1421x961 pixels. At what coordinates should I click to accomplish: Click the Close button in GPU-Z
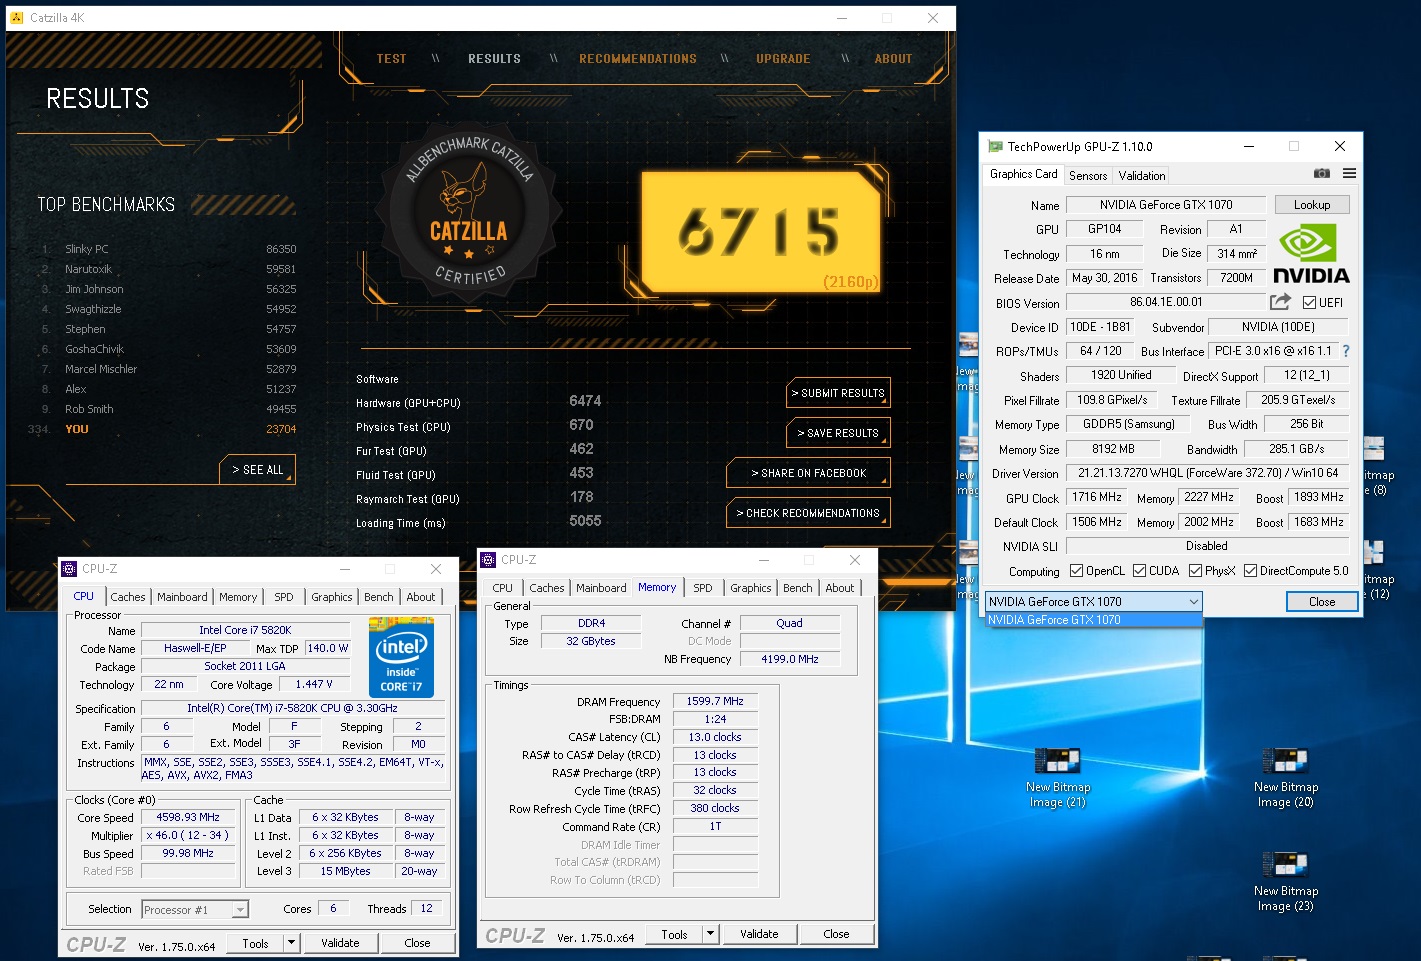(x=1322, y=602)
